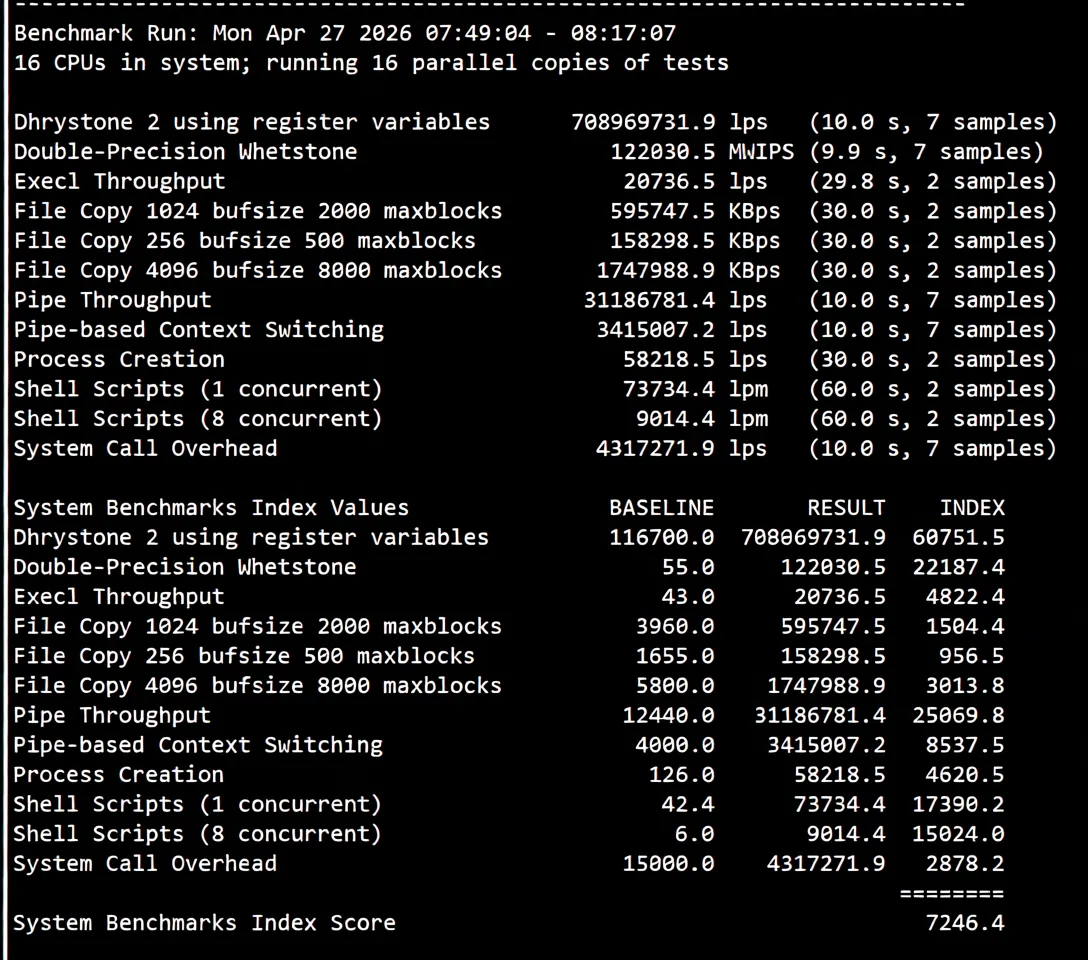1088x960 pixels.
Task: Click the Process Creation value 58218.5 lps
Action: pos(695,360)
